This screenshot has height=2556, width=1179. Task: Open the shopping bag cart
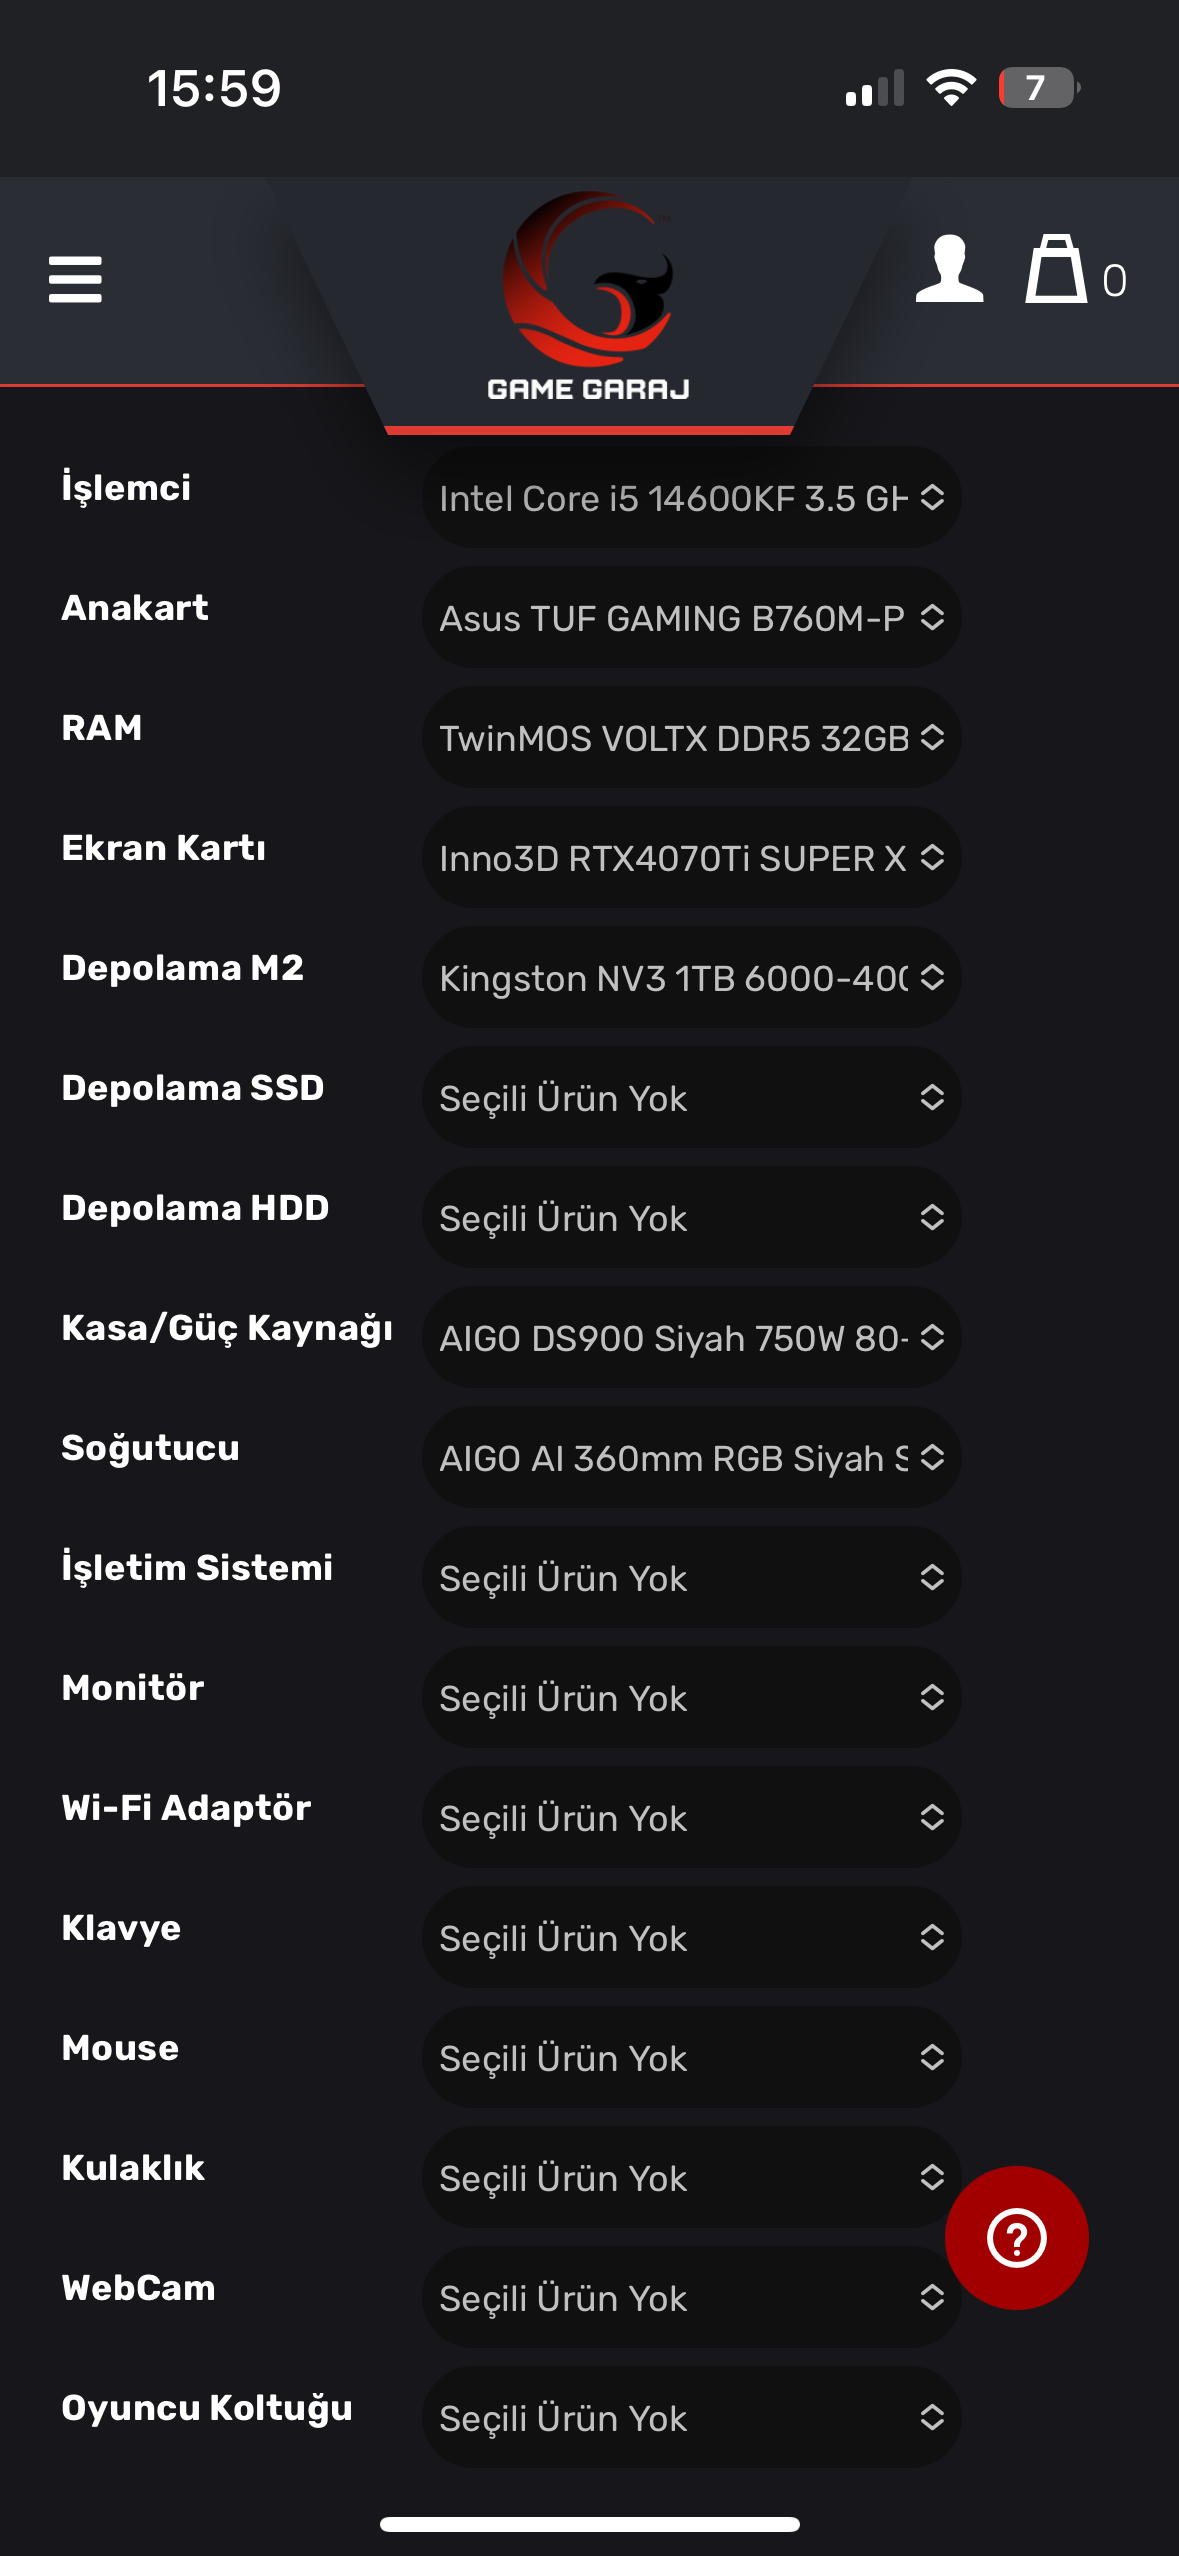click(x=1058, y=270)
